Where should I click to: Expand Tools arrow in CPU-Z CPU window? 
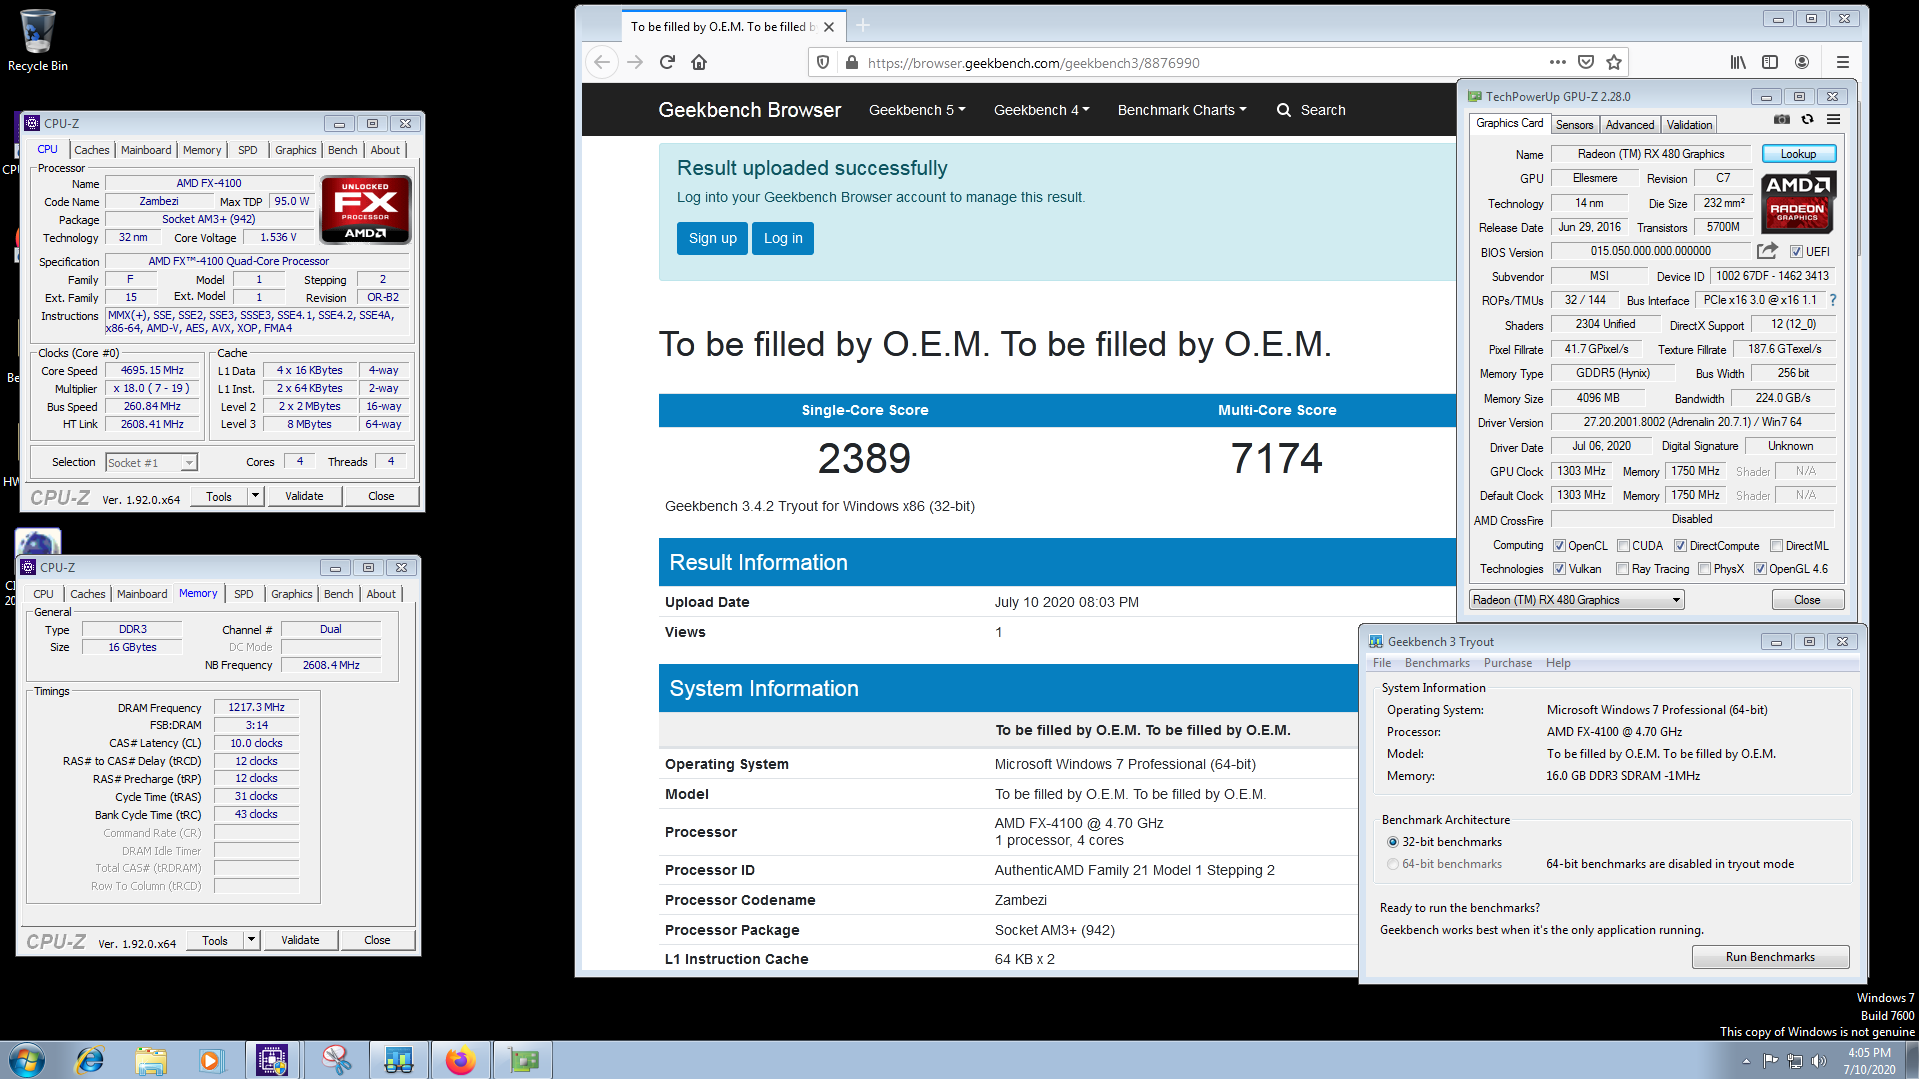click(x=255, y=496)
